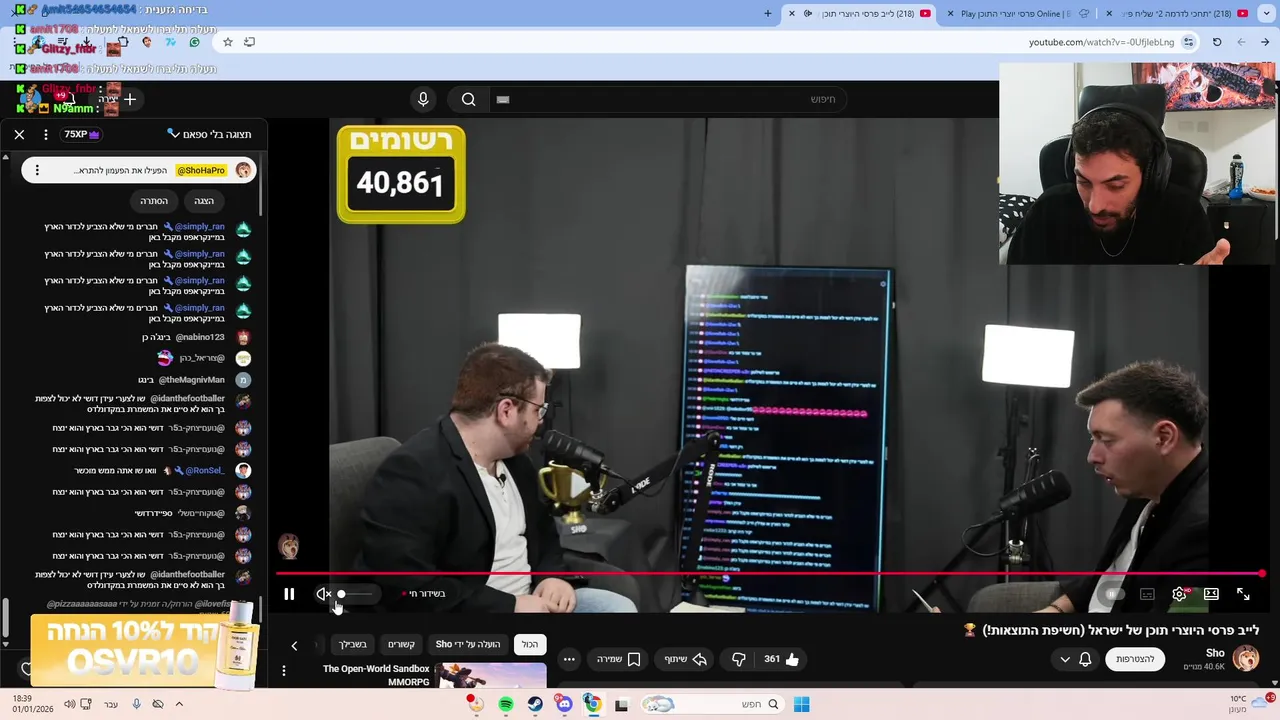Like the video with thumbs up (361)
Screen dimensions: 1280x720
(x=782, y=659)
